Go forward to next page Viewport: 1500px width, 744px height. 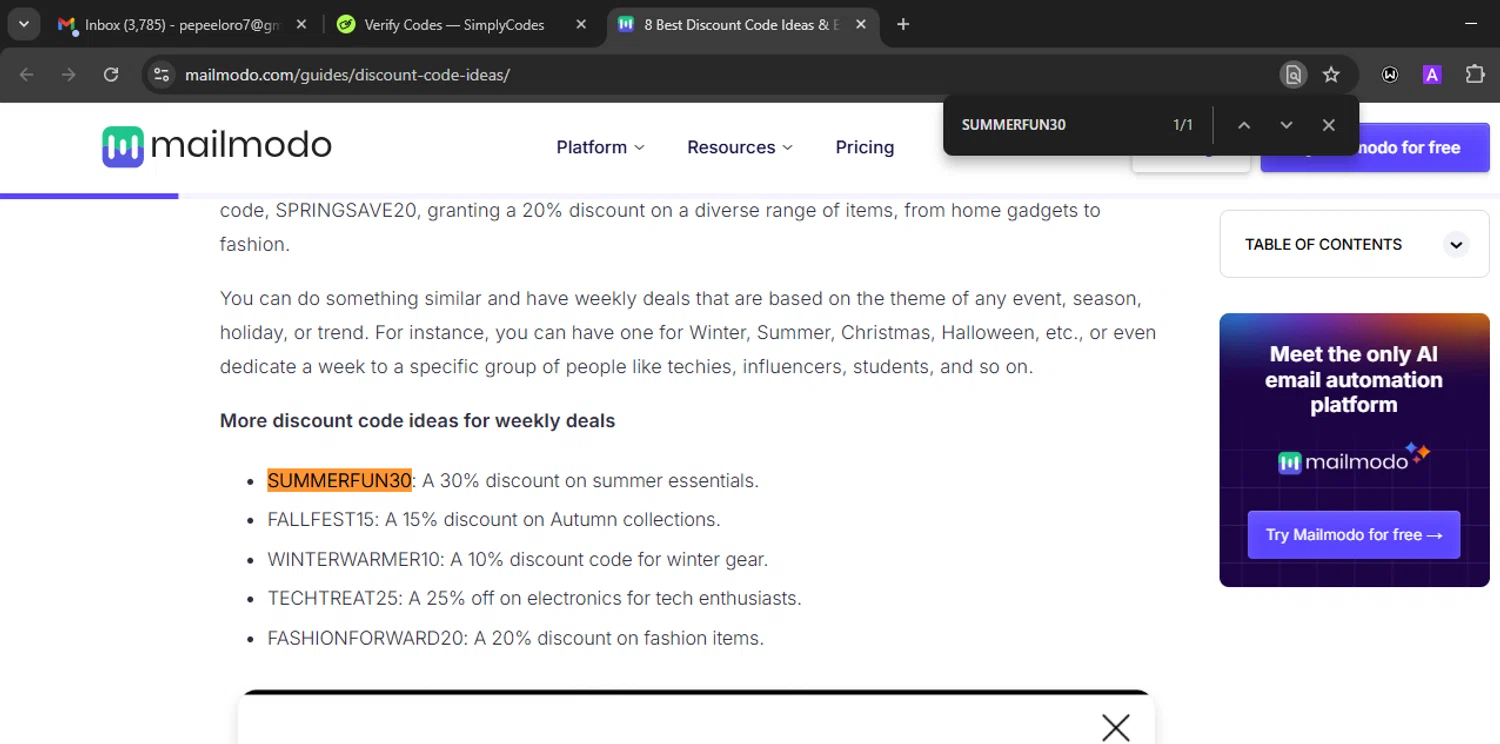pyautogui.click(x=68, y=74)
